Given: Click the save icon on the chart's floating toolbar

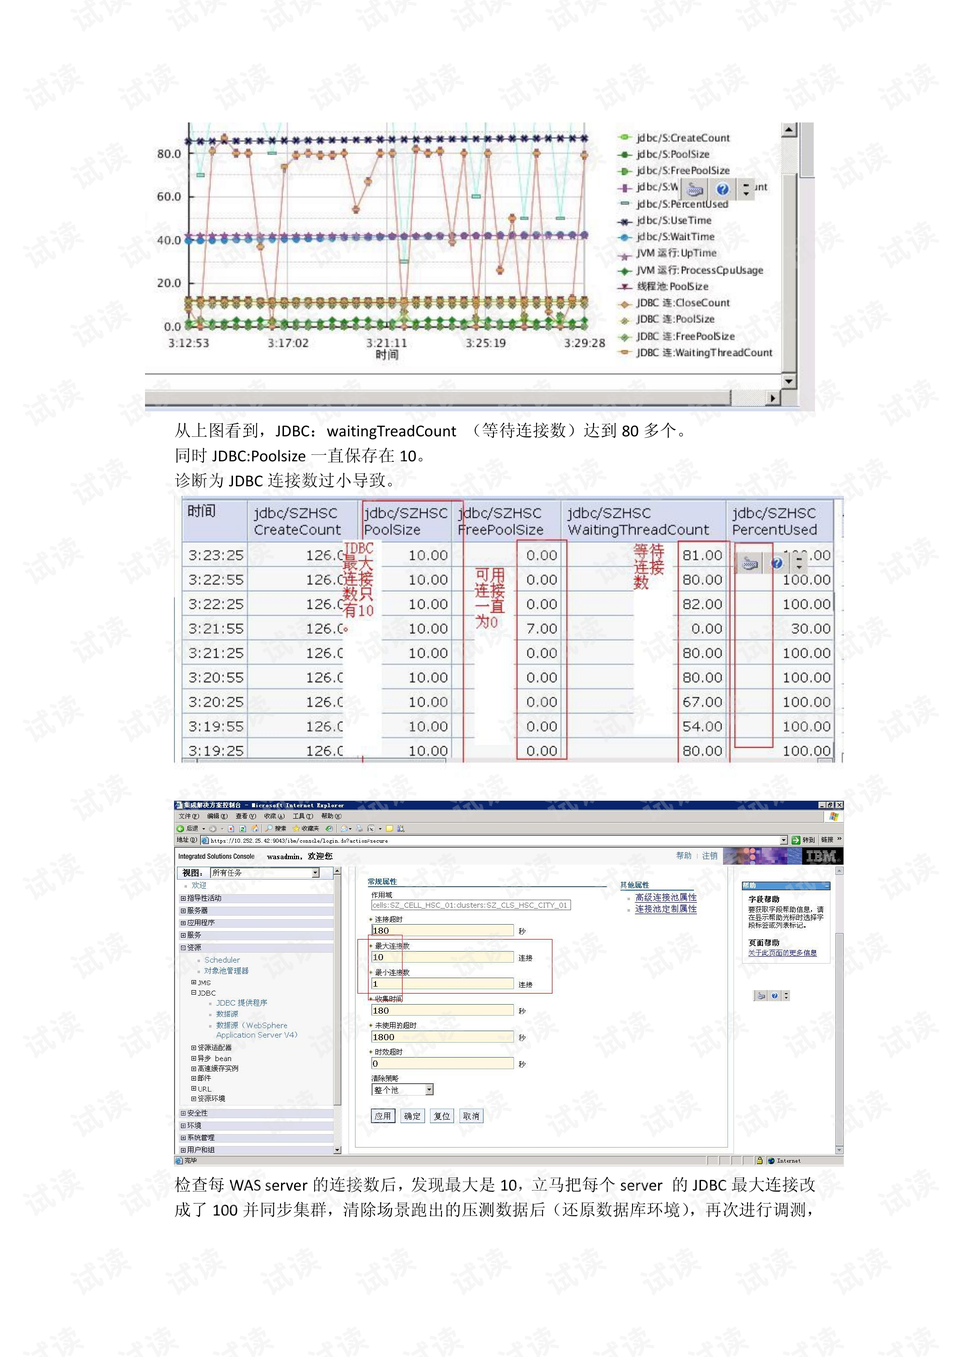Looking at the screenshot, I should 695,189.
